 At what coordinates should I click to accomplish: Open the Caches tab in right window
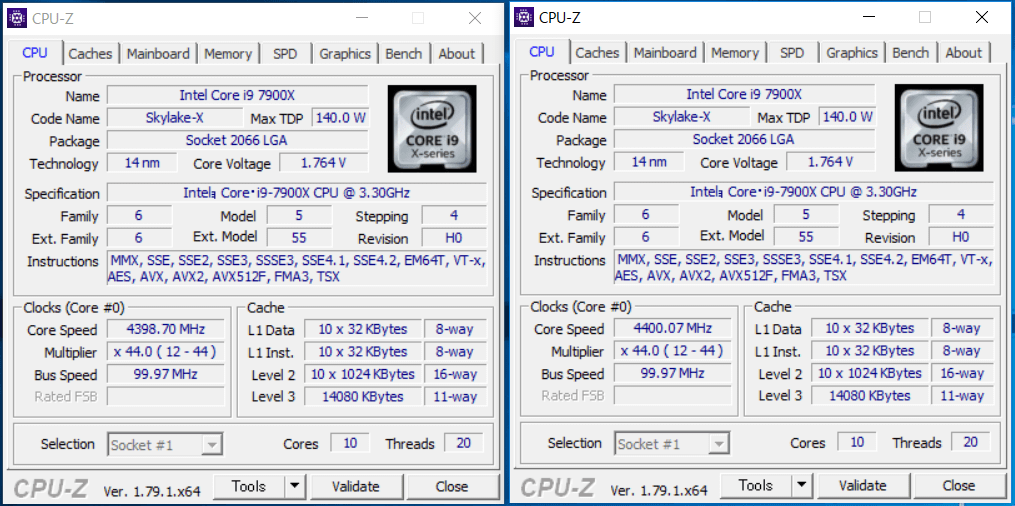[597, 53]
